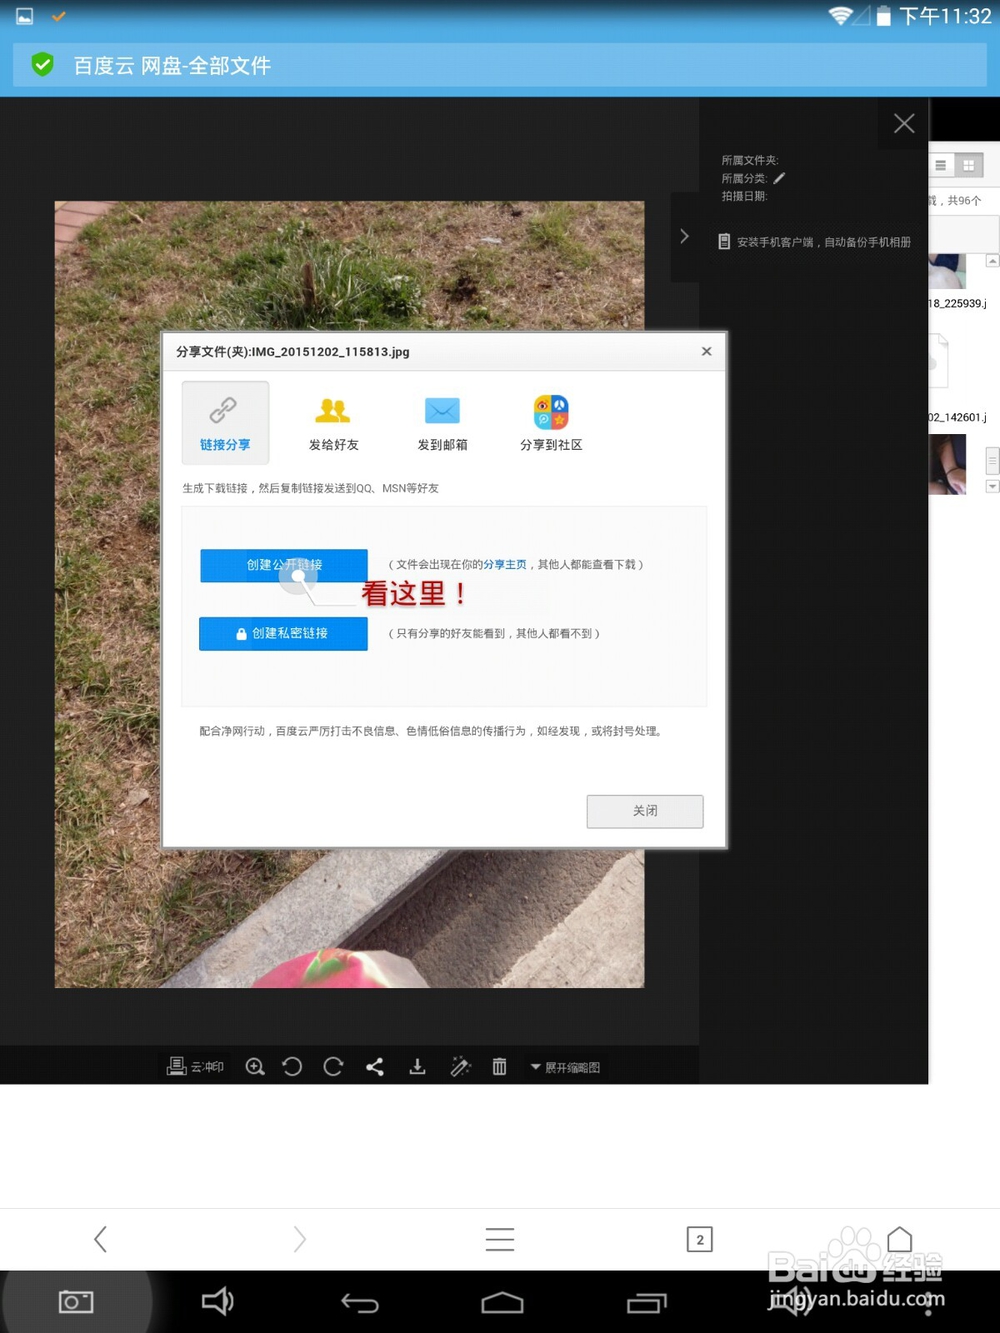Tap the Android screenshot camera button
The width and height of the screenshot is (1000, 1333).
coord(76,1301)
